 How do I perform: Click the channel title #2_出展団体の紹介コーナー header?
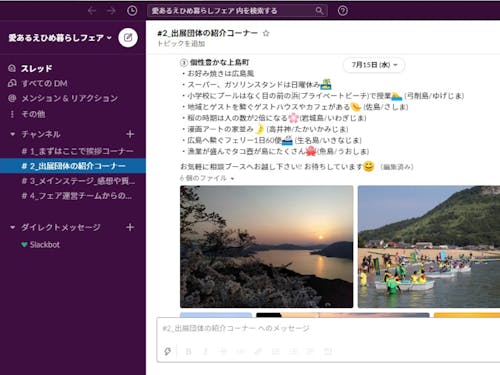tap(207, 33)
